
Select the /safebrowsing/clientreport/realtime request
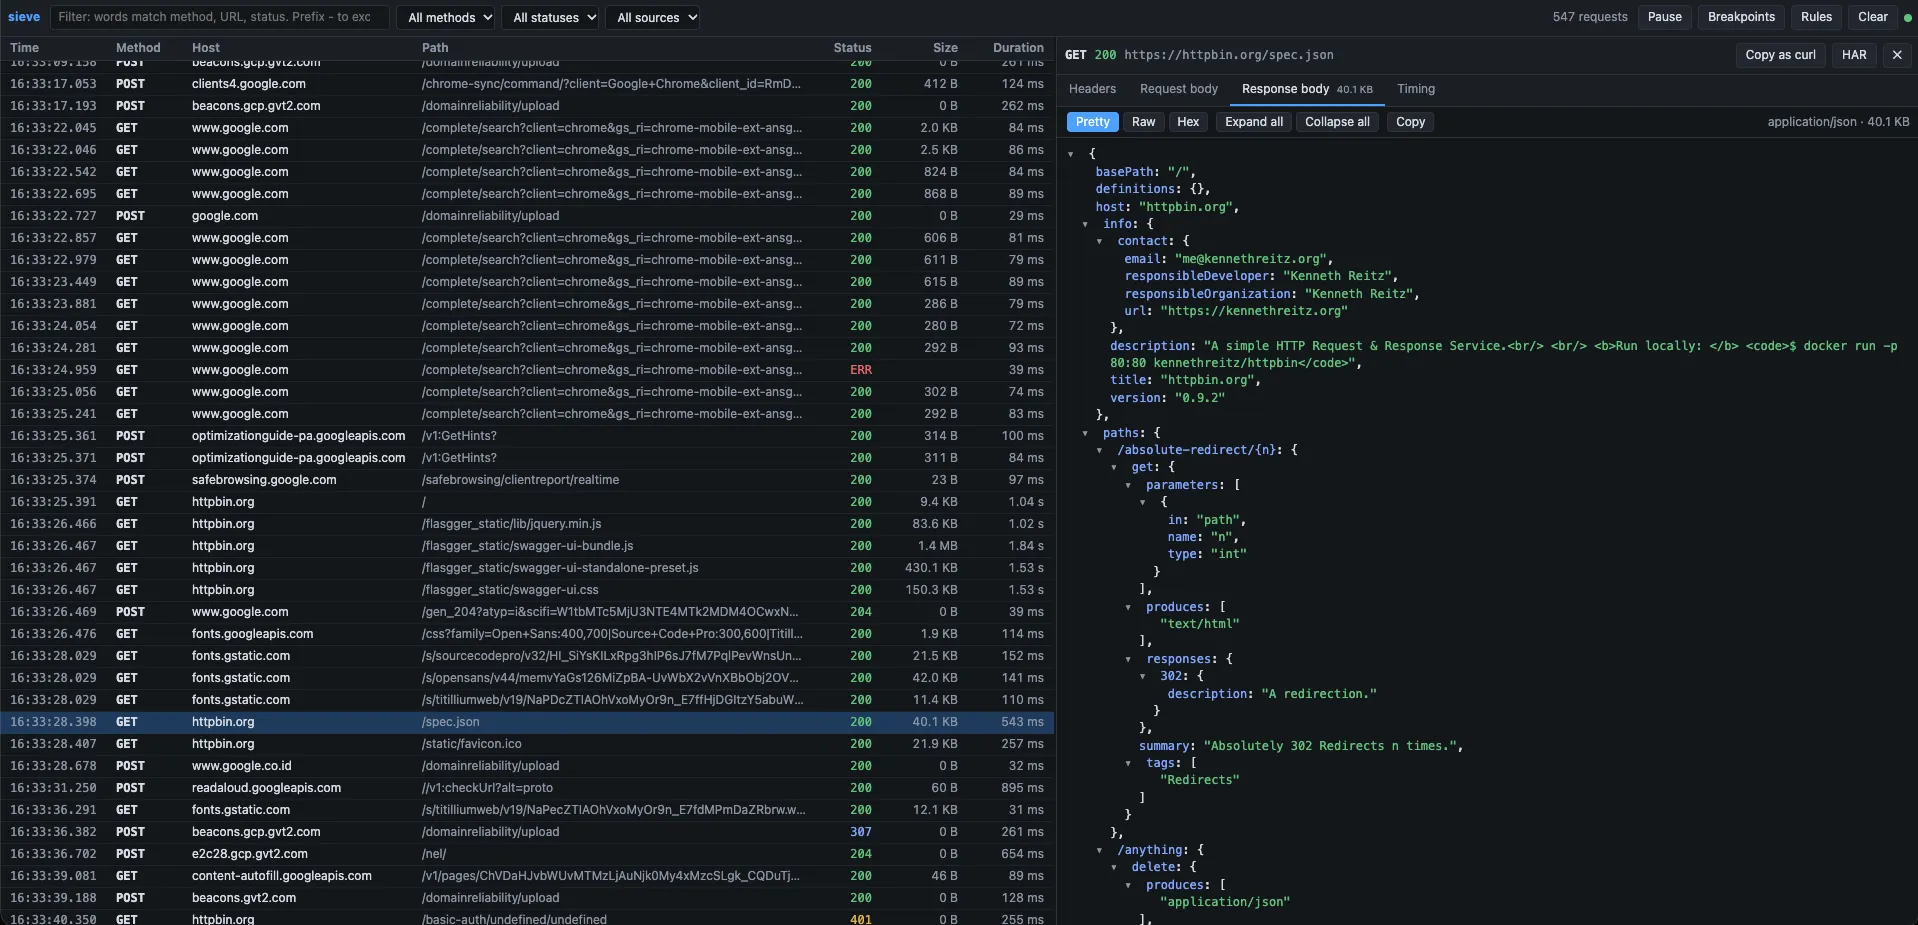(527, 480)
